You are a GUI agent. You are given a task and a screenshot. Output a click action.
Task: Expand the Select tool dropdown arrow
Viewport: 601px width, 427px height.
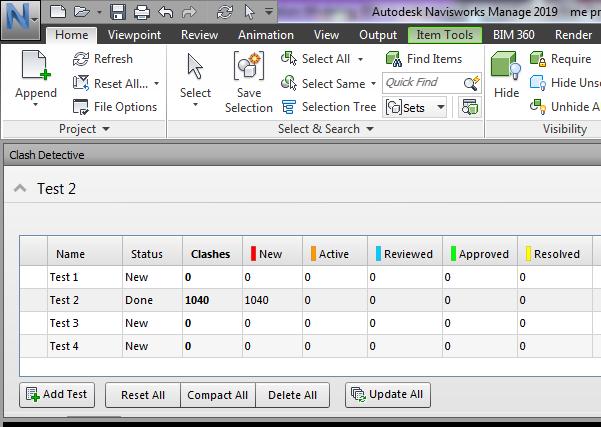click(x=195, y=105)
